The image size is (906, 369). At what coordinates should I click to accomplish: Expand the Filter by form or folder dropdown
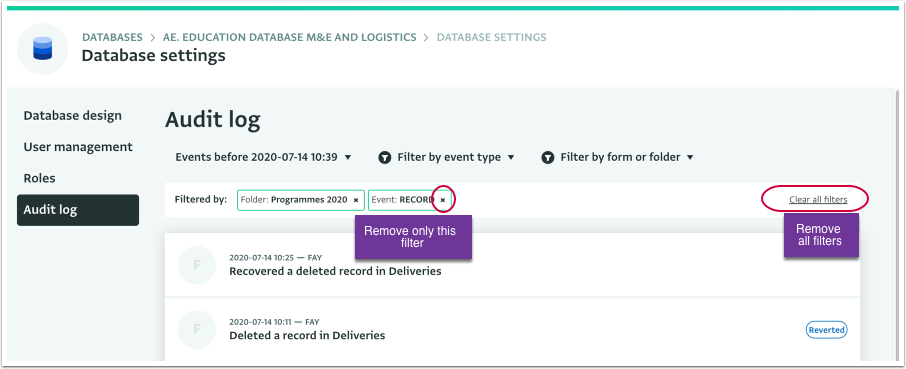[617, 157]
